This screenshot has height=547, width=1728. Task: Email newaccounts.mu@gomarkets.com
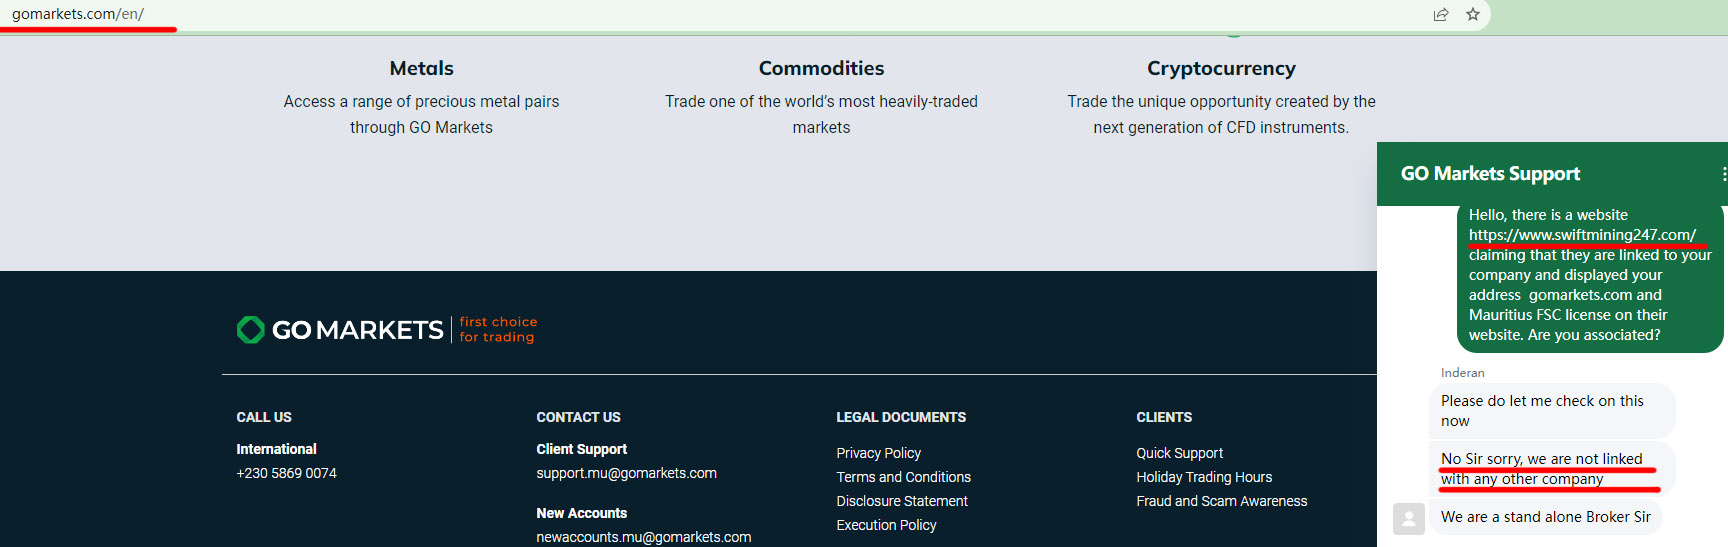pyautogui.click(x=643, y=537)
